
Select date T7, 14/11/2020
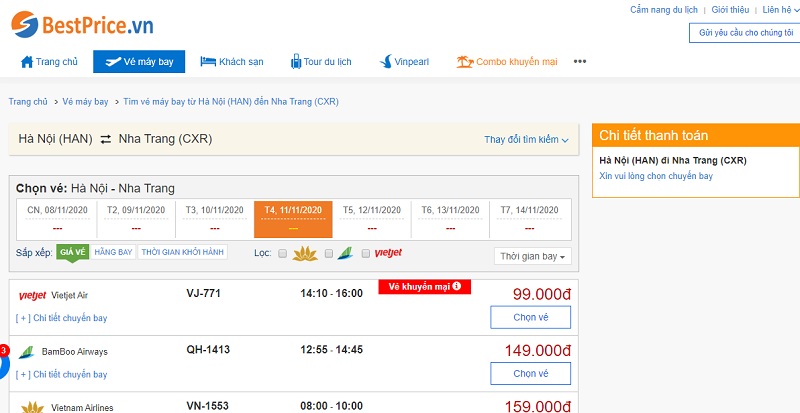point(530,219)
